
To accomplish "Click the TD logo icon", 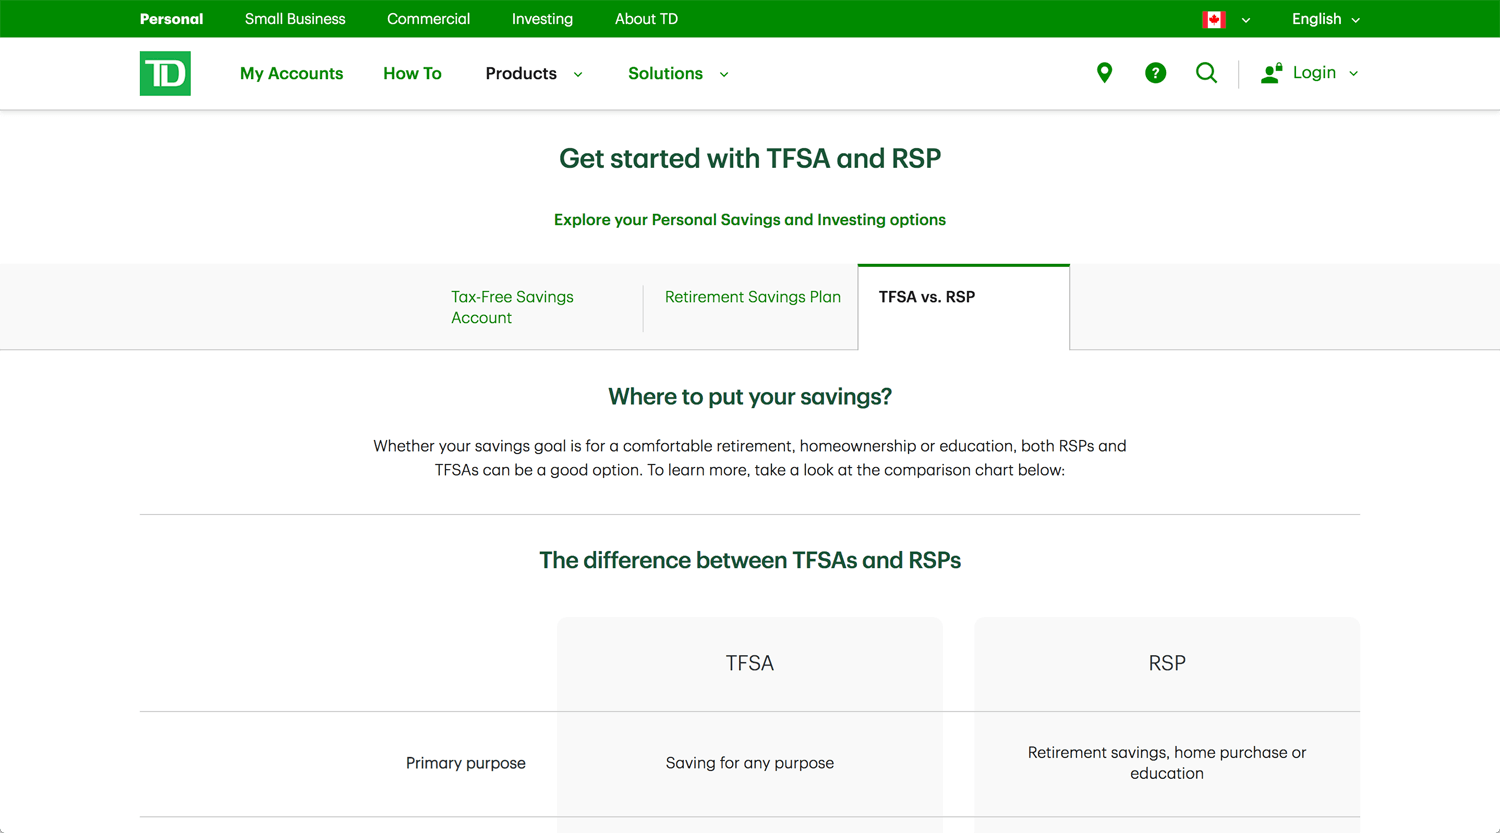I will [165, 73].
